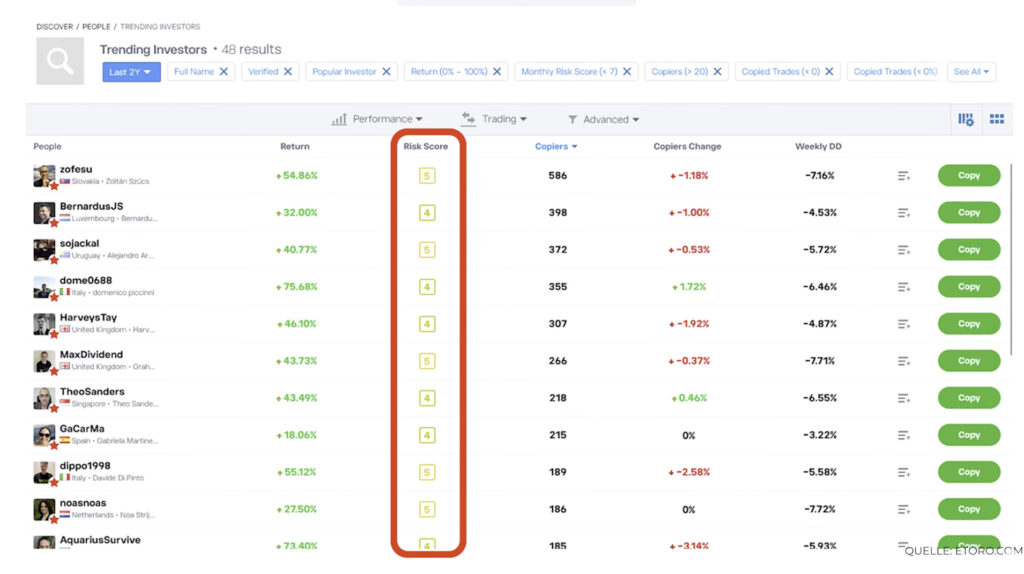Add MaxDividend to watchlist
Viewport: 1024px width, 574px height.
click(x=903, y=361)
